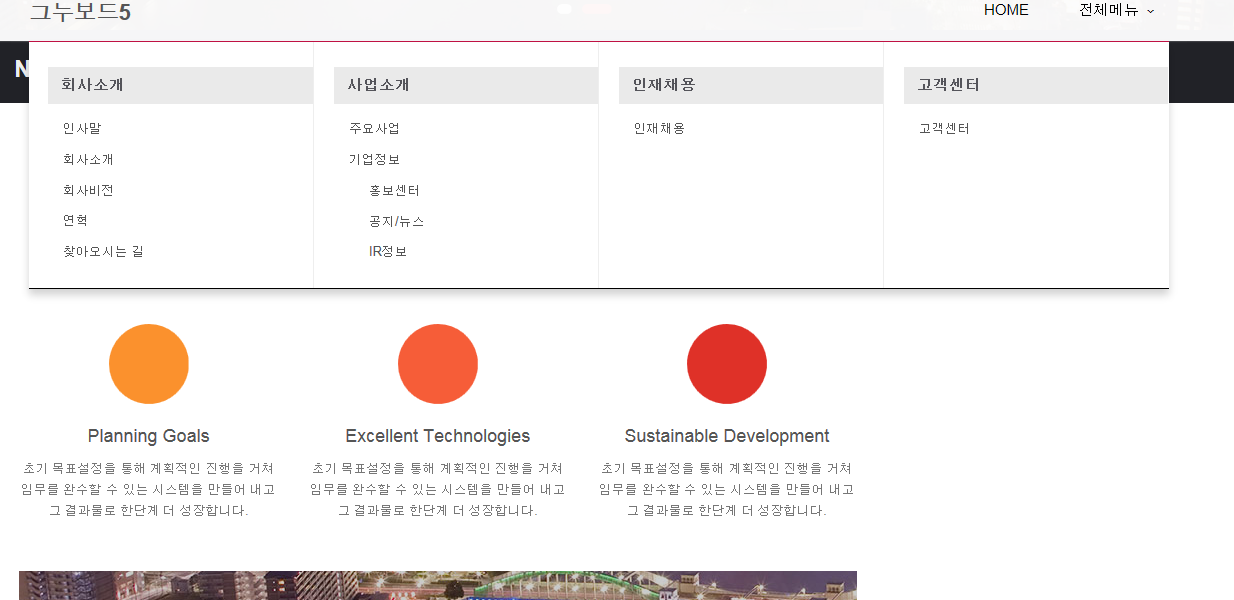Screen dimensions: 1234x600
Task: Click the Planning Goals heading
Action: (x=149, y=436)
